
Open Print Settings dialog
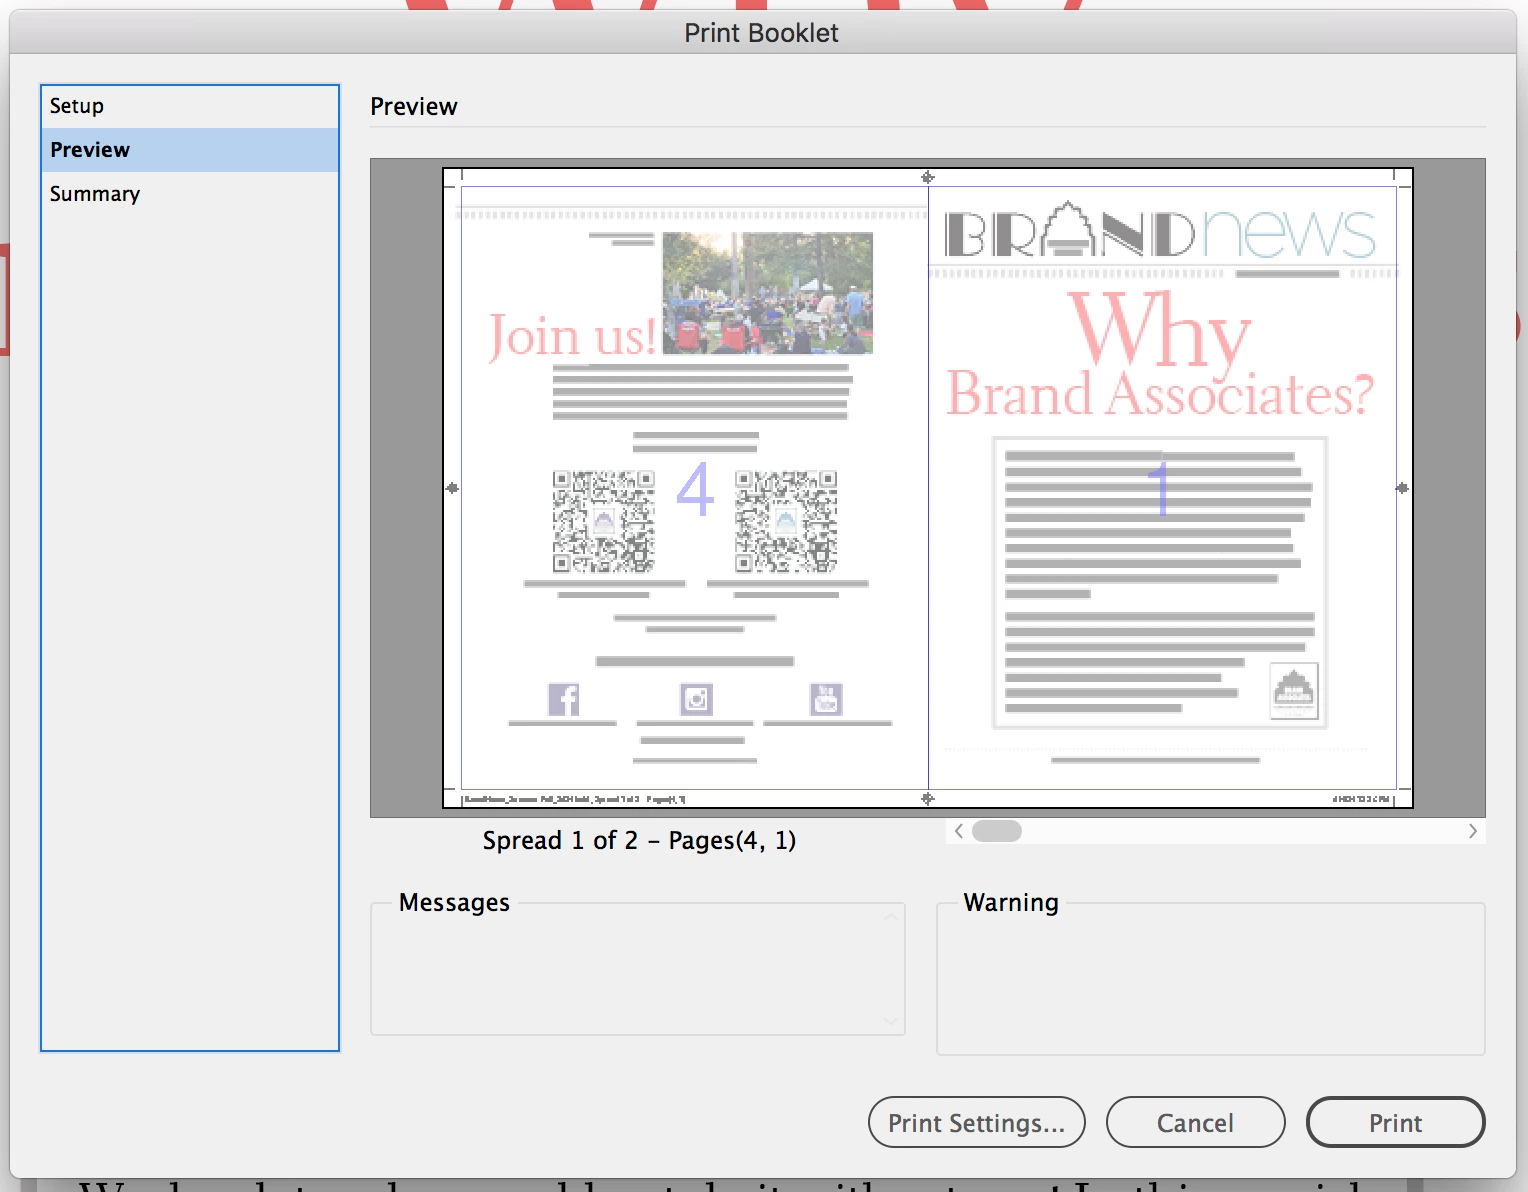point(977,1122)
